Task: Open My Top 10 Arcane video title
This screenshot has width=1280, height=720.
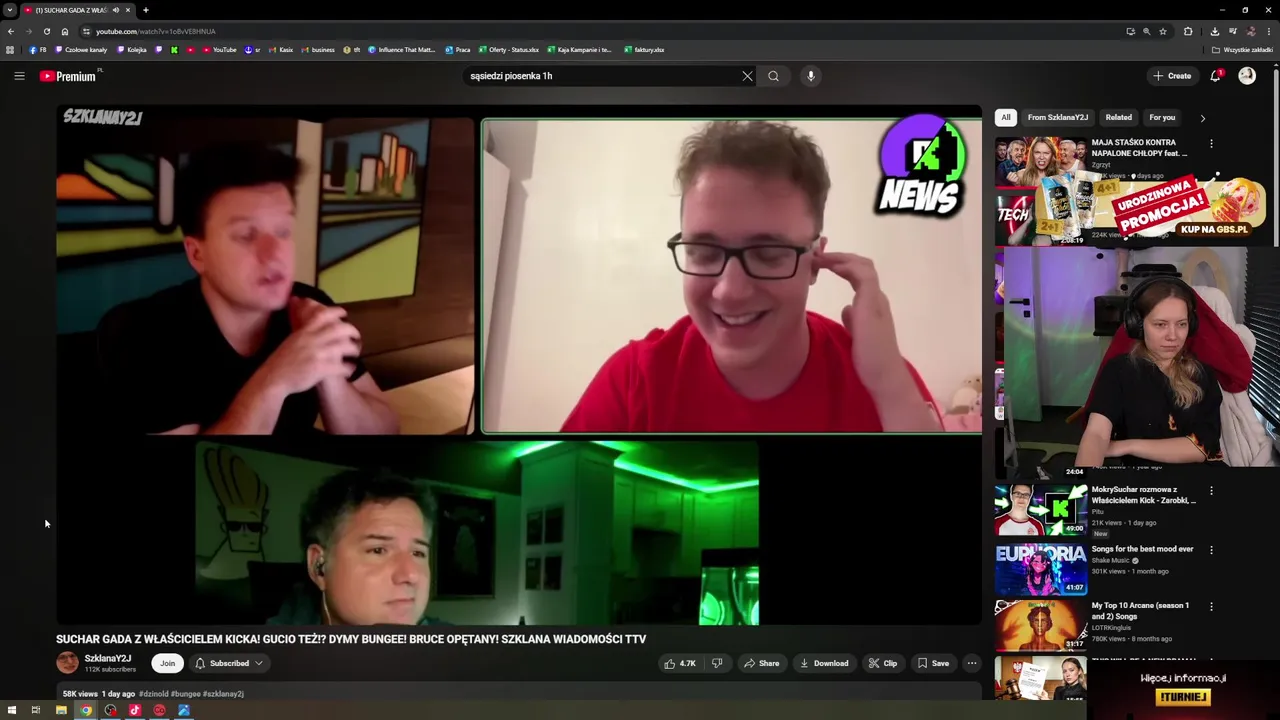Action: [1141, 611]
